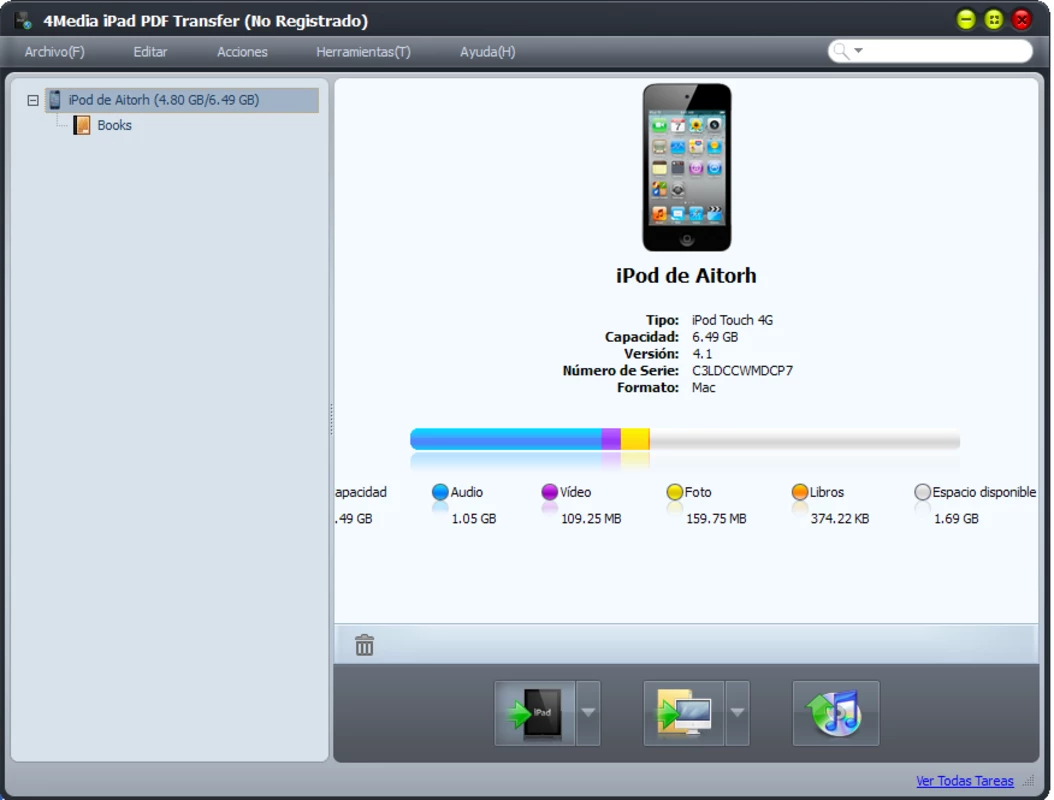Select iPod de Aitorh device in tree
Image resolution: width=1054 pixels, height=800 pixels.
182,100
